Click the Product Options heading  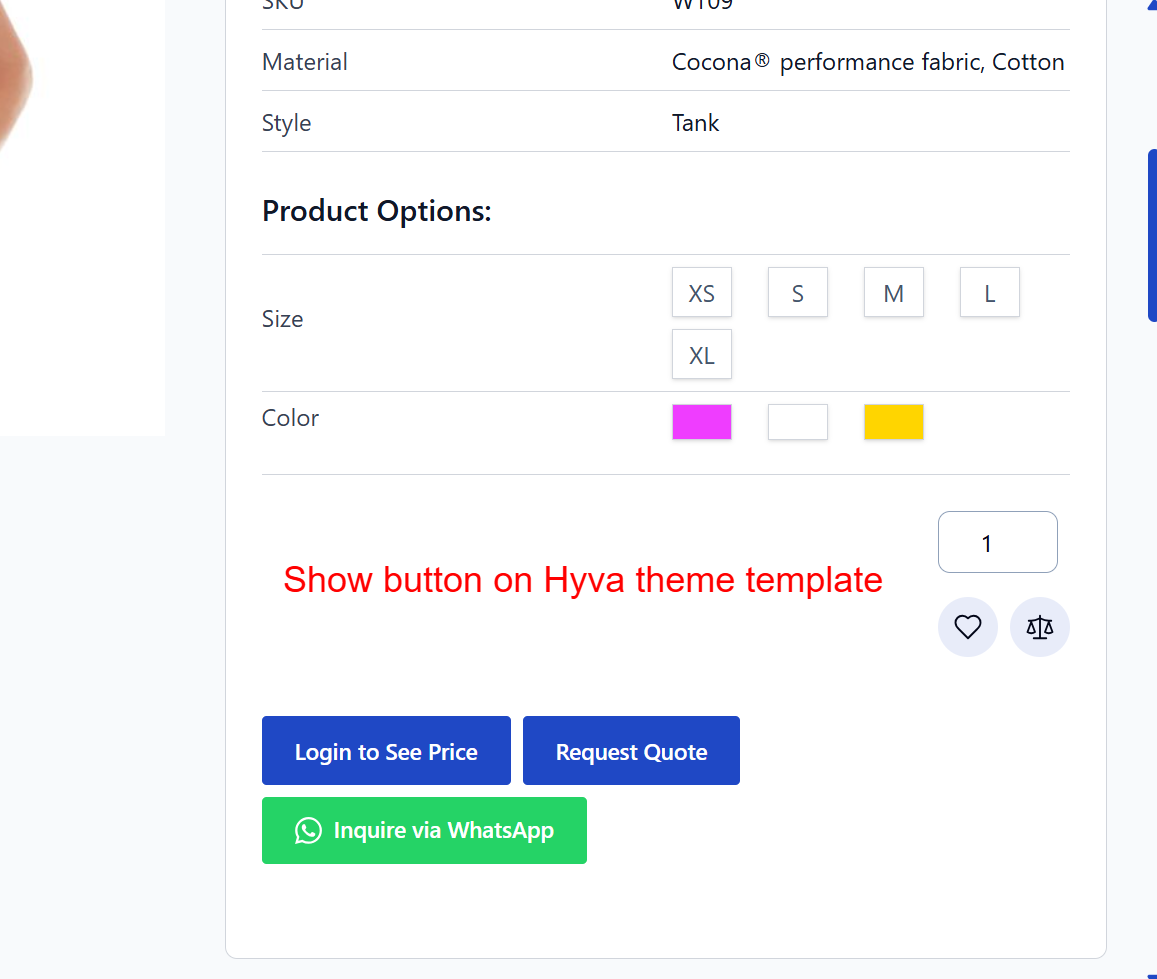(377, 211)
